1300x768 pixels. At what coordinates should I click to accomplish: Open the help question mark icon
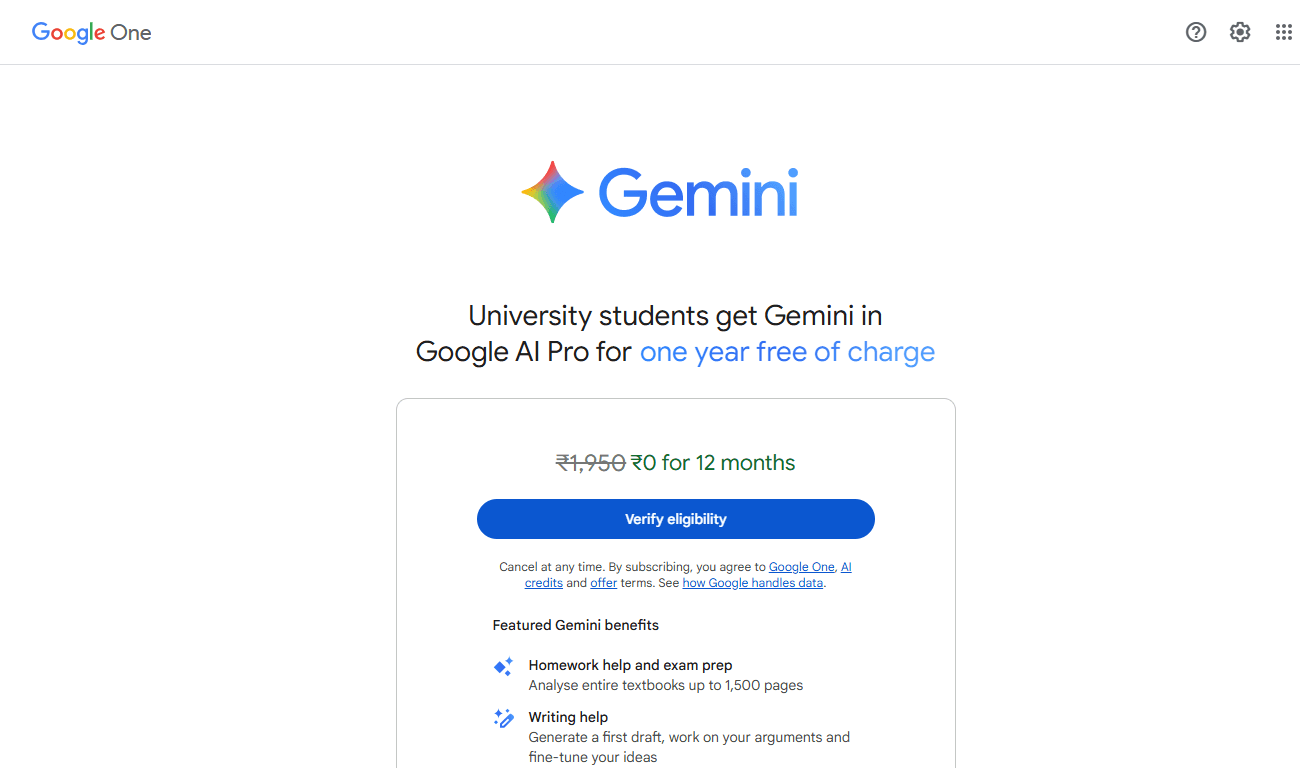pyautogui.click(x=1196, y=32)
